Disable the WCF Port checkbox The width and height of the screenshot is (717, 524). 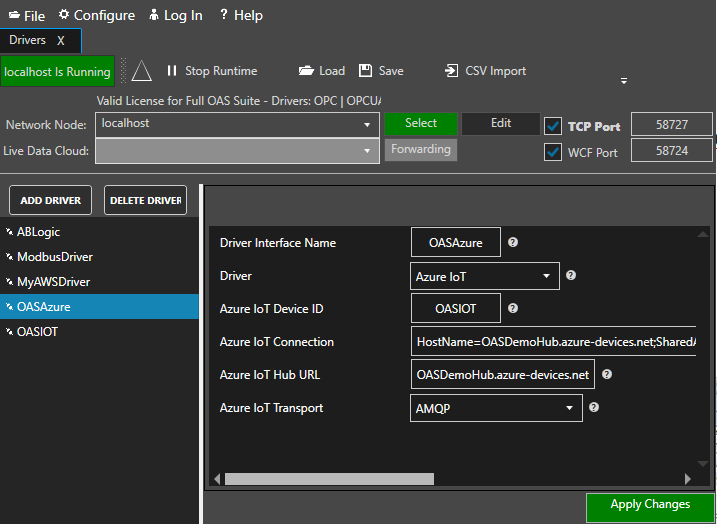pyautogui.click(x=552, y=152)
